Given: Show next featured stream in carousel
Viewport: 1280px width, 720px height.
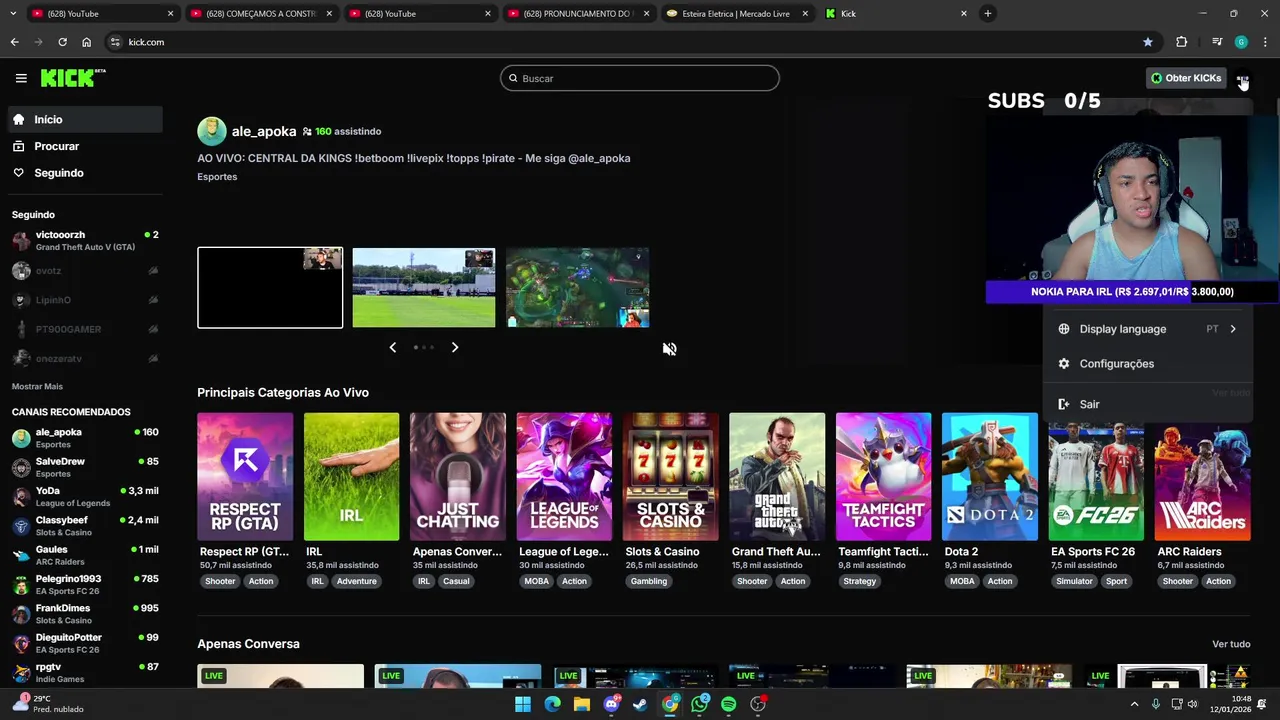Looking at the screenshot, I should pos(455,347).
